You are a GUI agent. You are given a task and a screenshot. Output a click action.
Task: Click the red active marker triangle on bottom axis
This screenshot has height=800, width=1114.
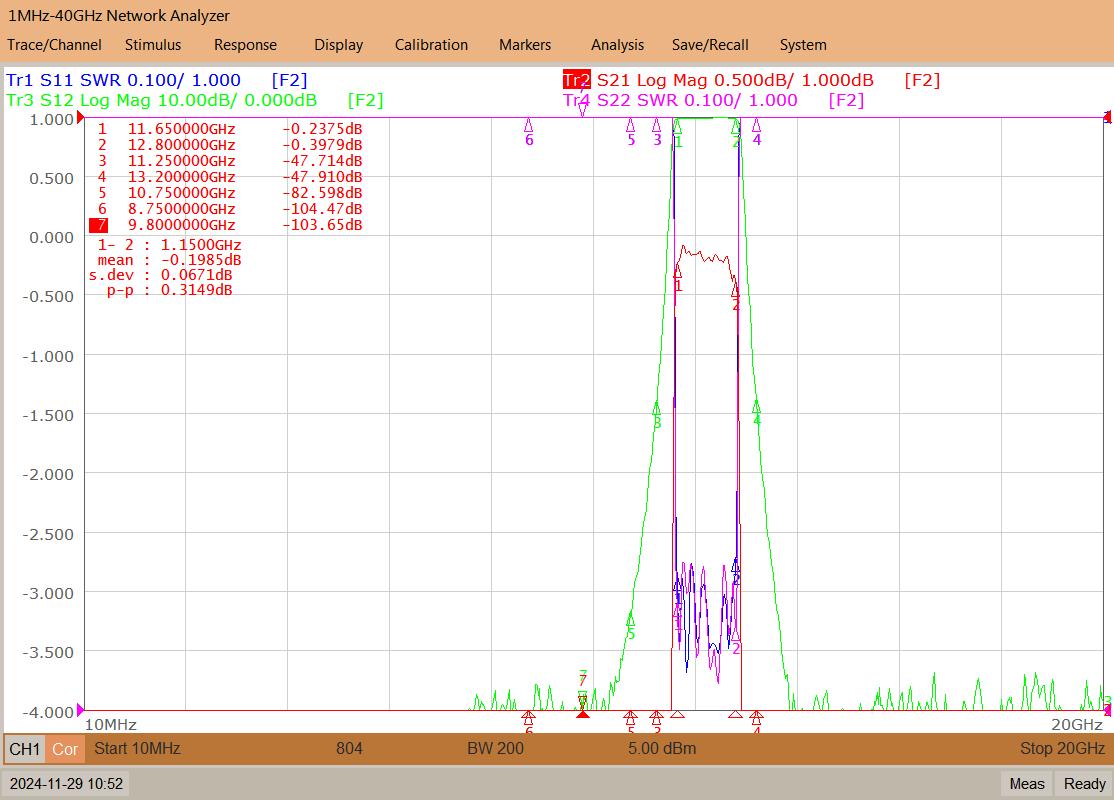coord(583,713)
